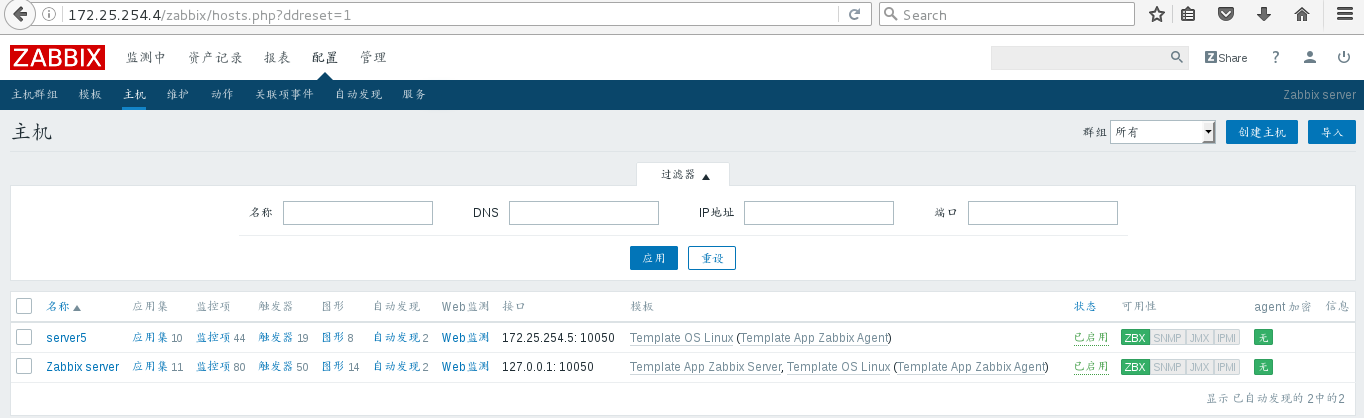1364x418 pixels.
Task: Open the host group dropdown showing 所有
Action: (1162, 132)
